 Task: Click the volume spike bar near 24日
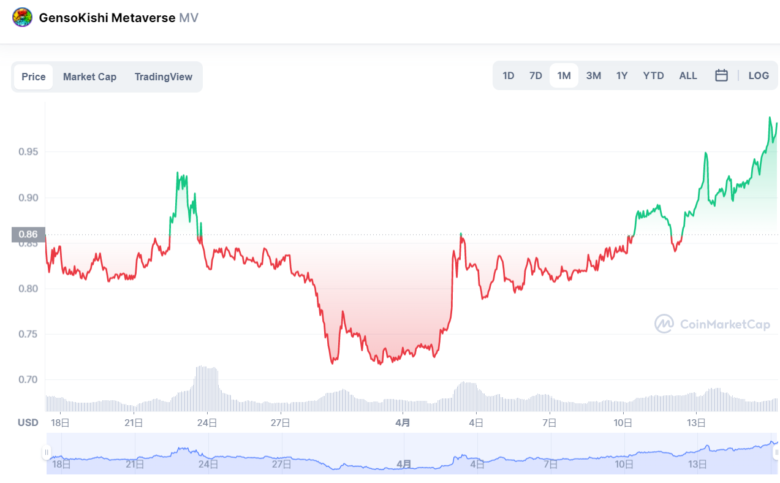[206, 388]
